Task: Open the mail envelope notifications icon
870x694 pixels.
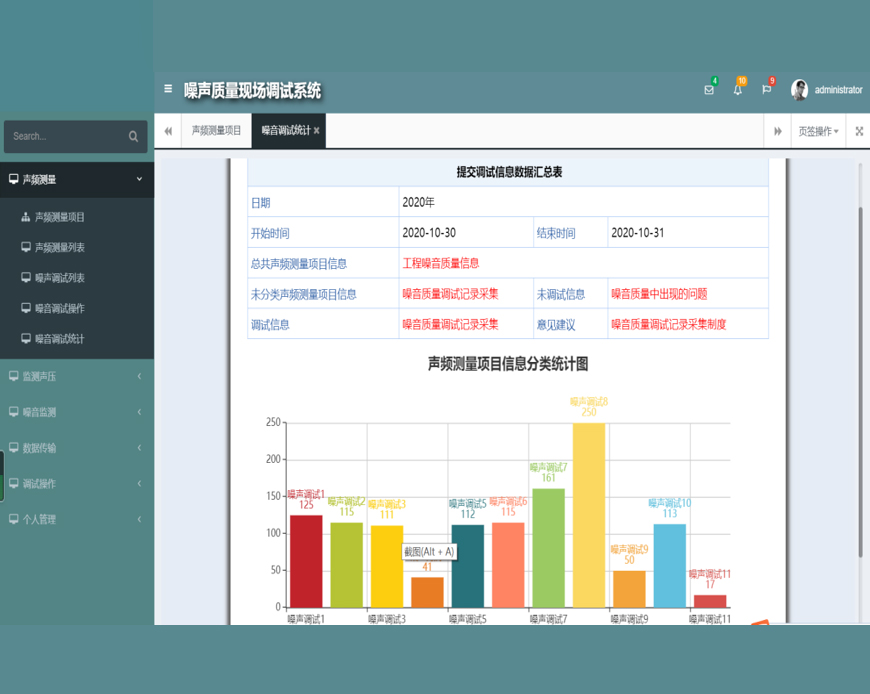Action: (x=709, y=90)
